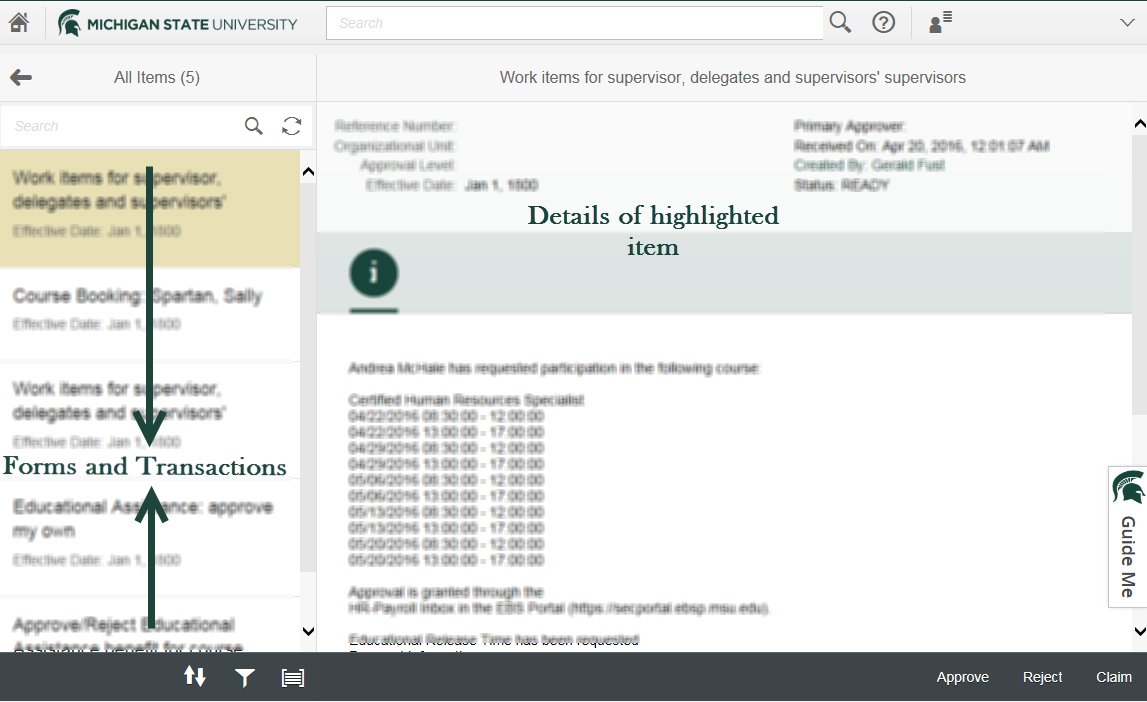
Task: Click the top search magnifier icon
Action: click(840, 23)
